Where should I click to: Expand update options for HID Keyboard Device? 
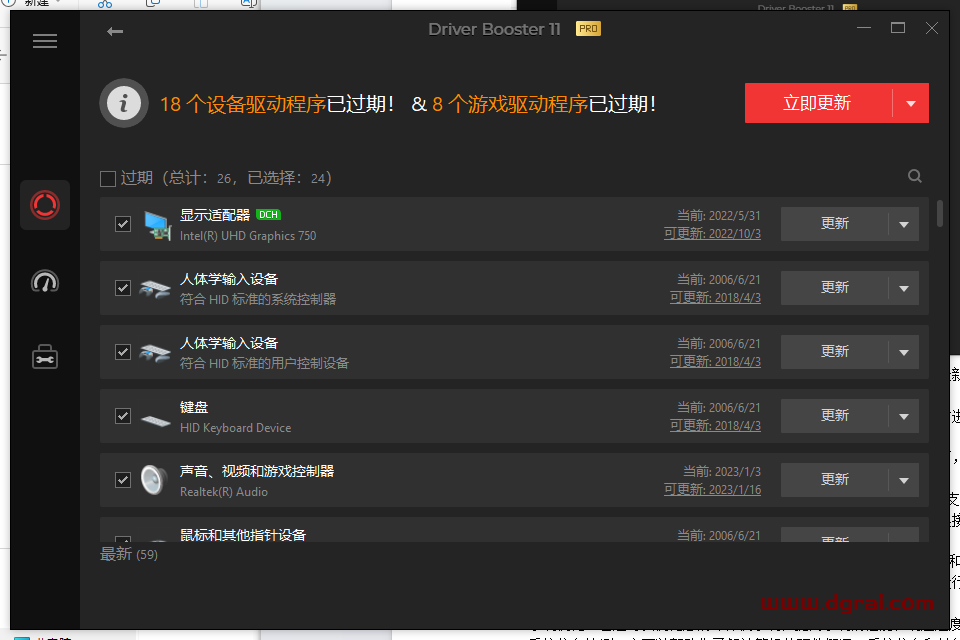904,416
